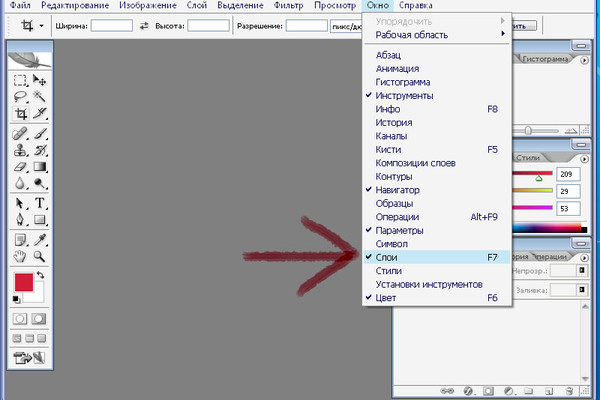The width and height of the screenshot is (600, 400).
Task: Select the Hand tool
Action: 20,256
